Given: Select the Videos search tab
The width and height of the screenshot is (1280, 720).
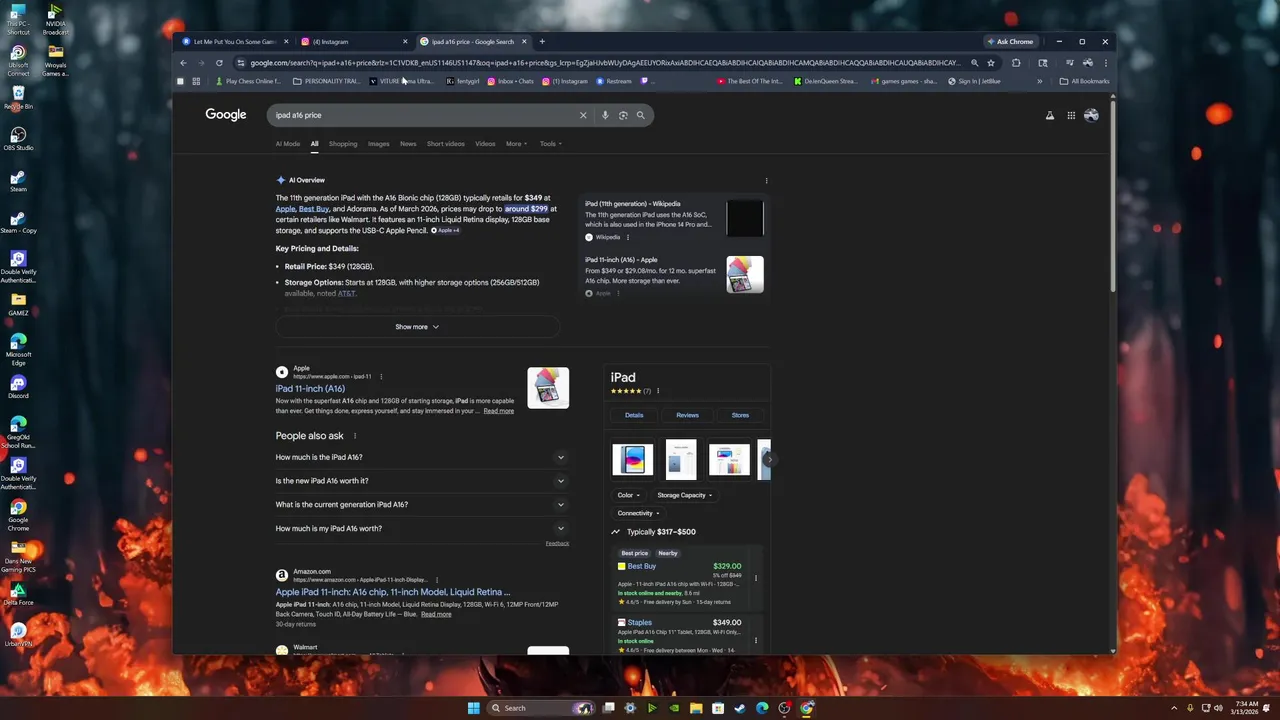Looking at the screenshot, I should (485, 144).
